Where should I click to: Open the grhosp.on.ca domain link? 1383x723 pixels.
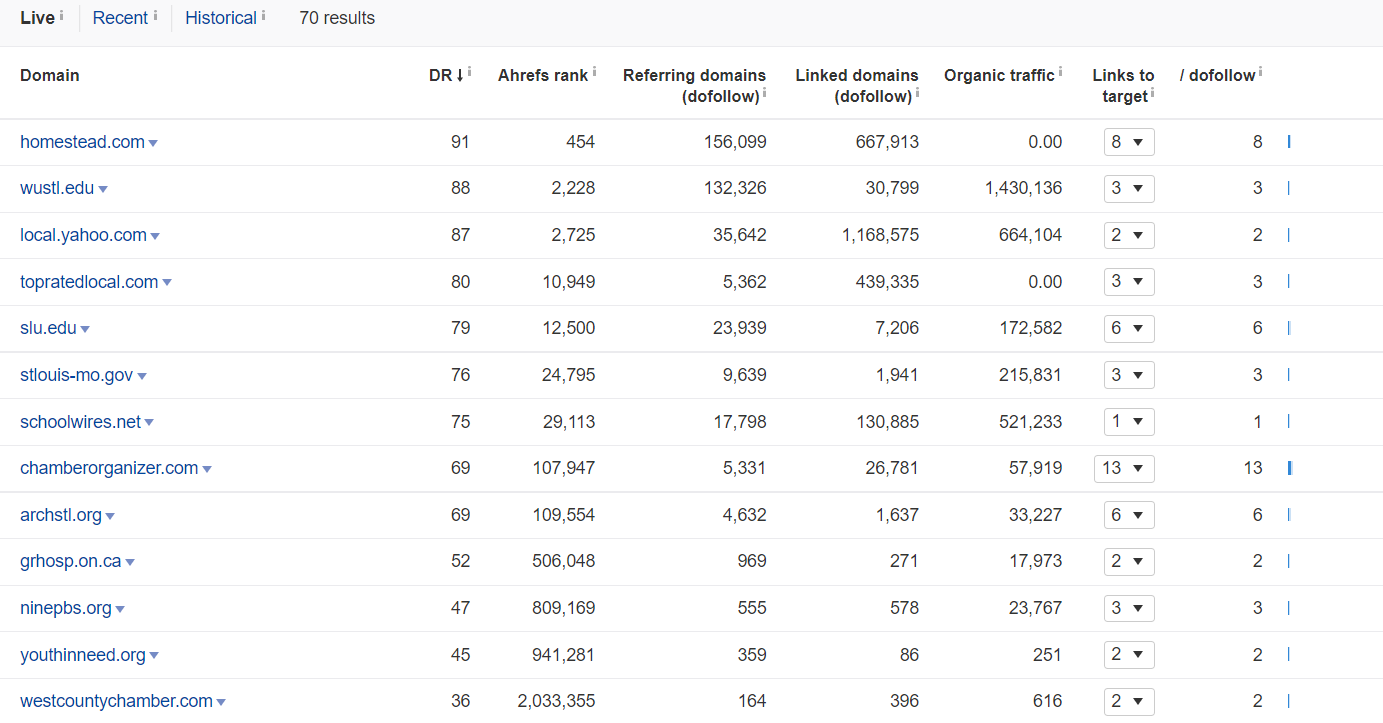70,561
